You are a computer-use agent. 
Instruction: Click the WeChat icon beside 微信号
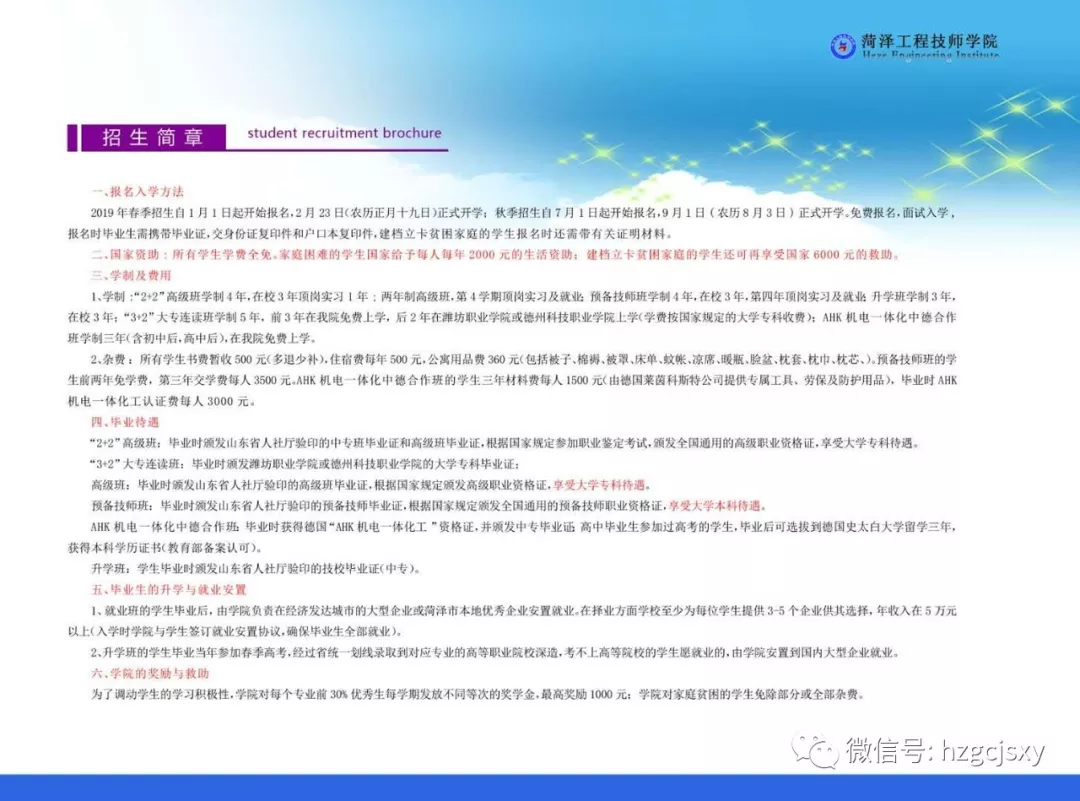[816, 750]
